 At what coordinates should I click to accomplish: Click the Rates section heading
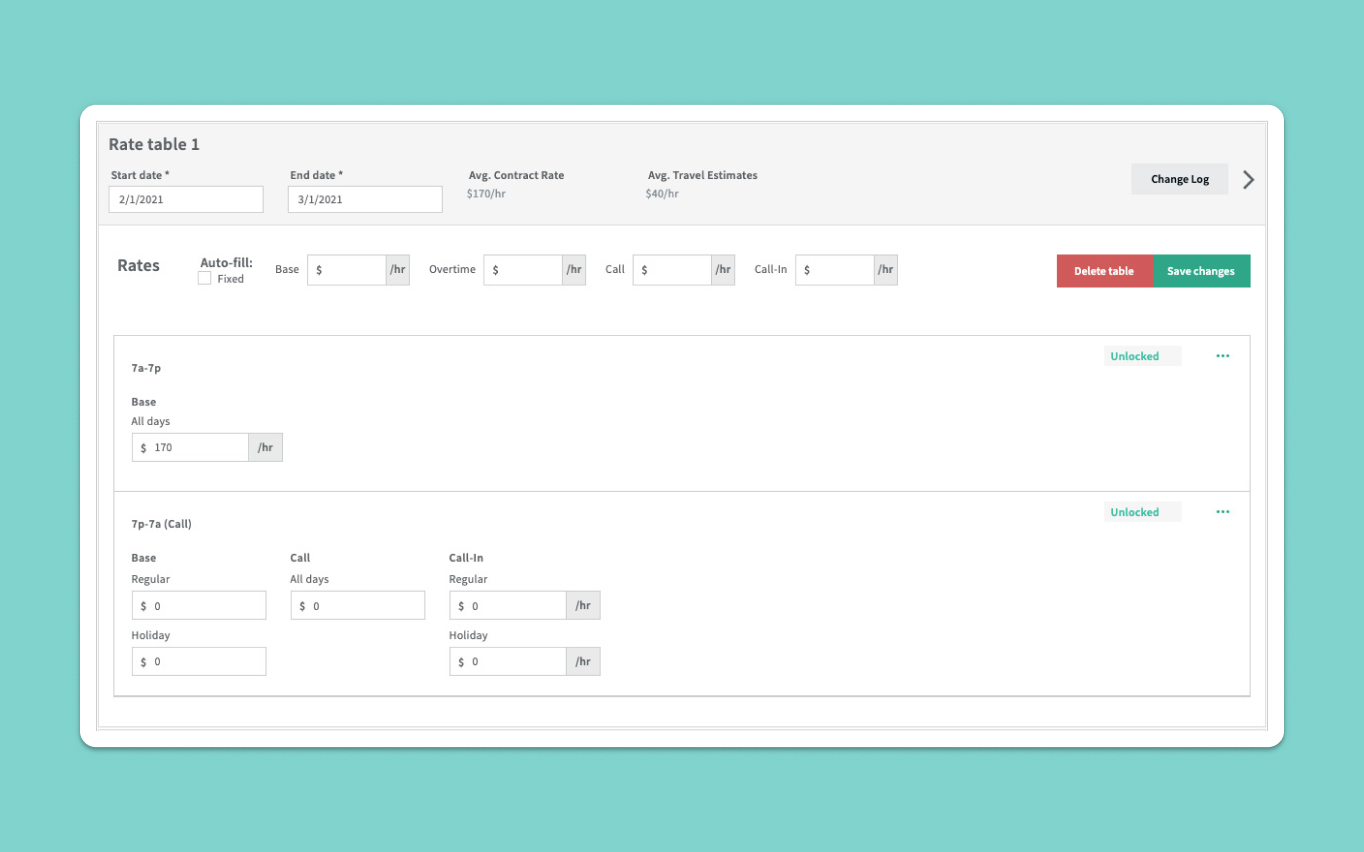pos(138,265)
